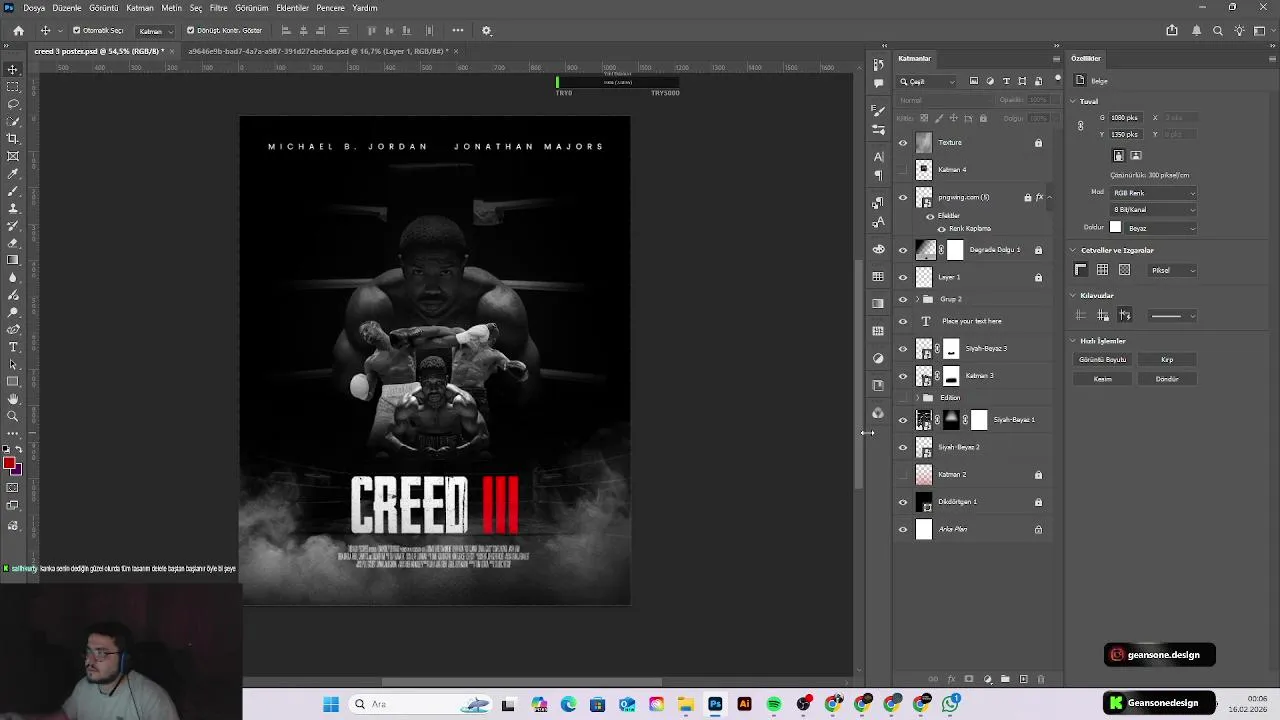The width and height of the screenshot is (1280, 720).
Task: Hide the Renk Kaplama effect
Action: click(x=941, y=229)
